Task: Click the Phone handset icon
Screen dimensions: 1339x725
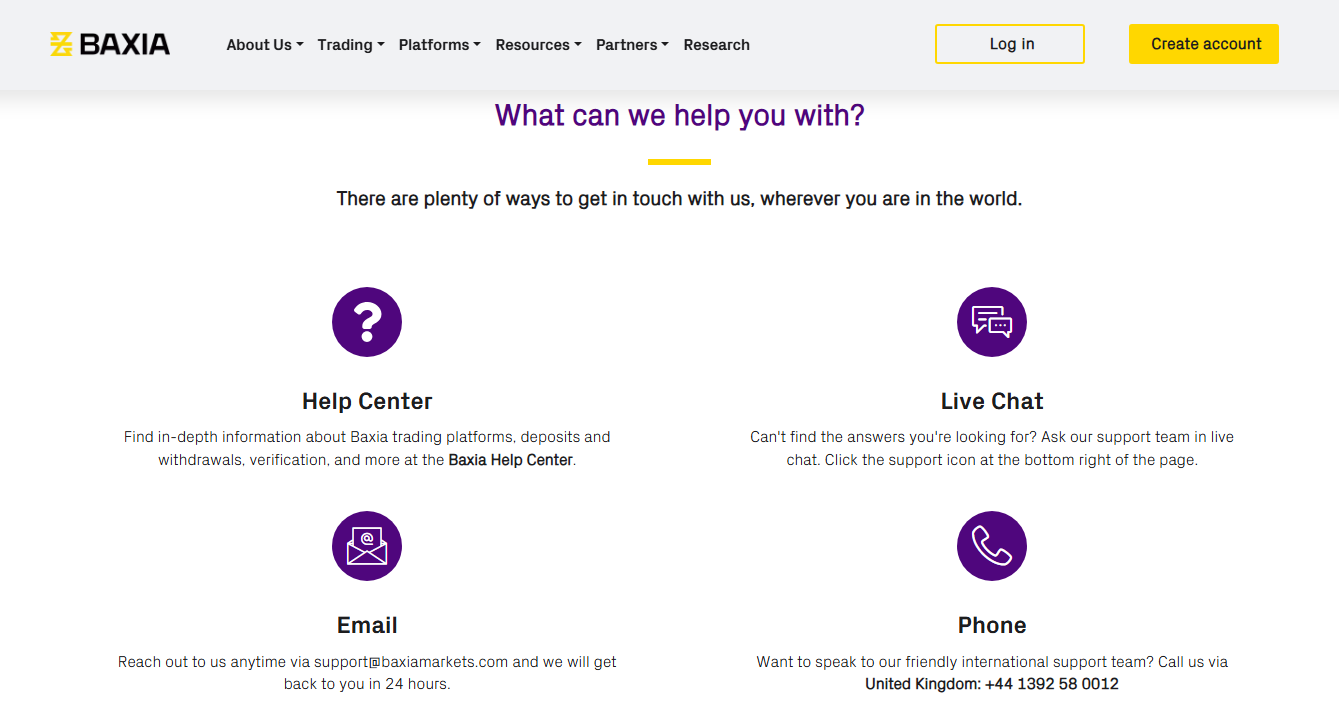Action: (x=992, y=546)
